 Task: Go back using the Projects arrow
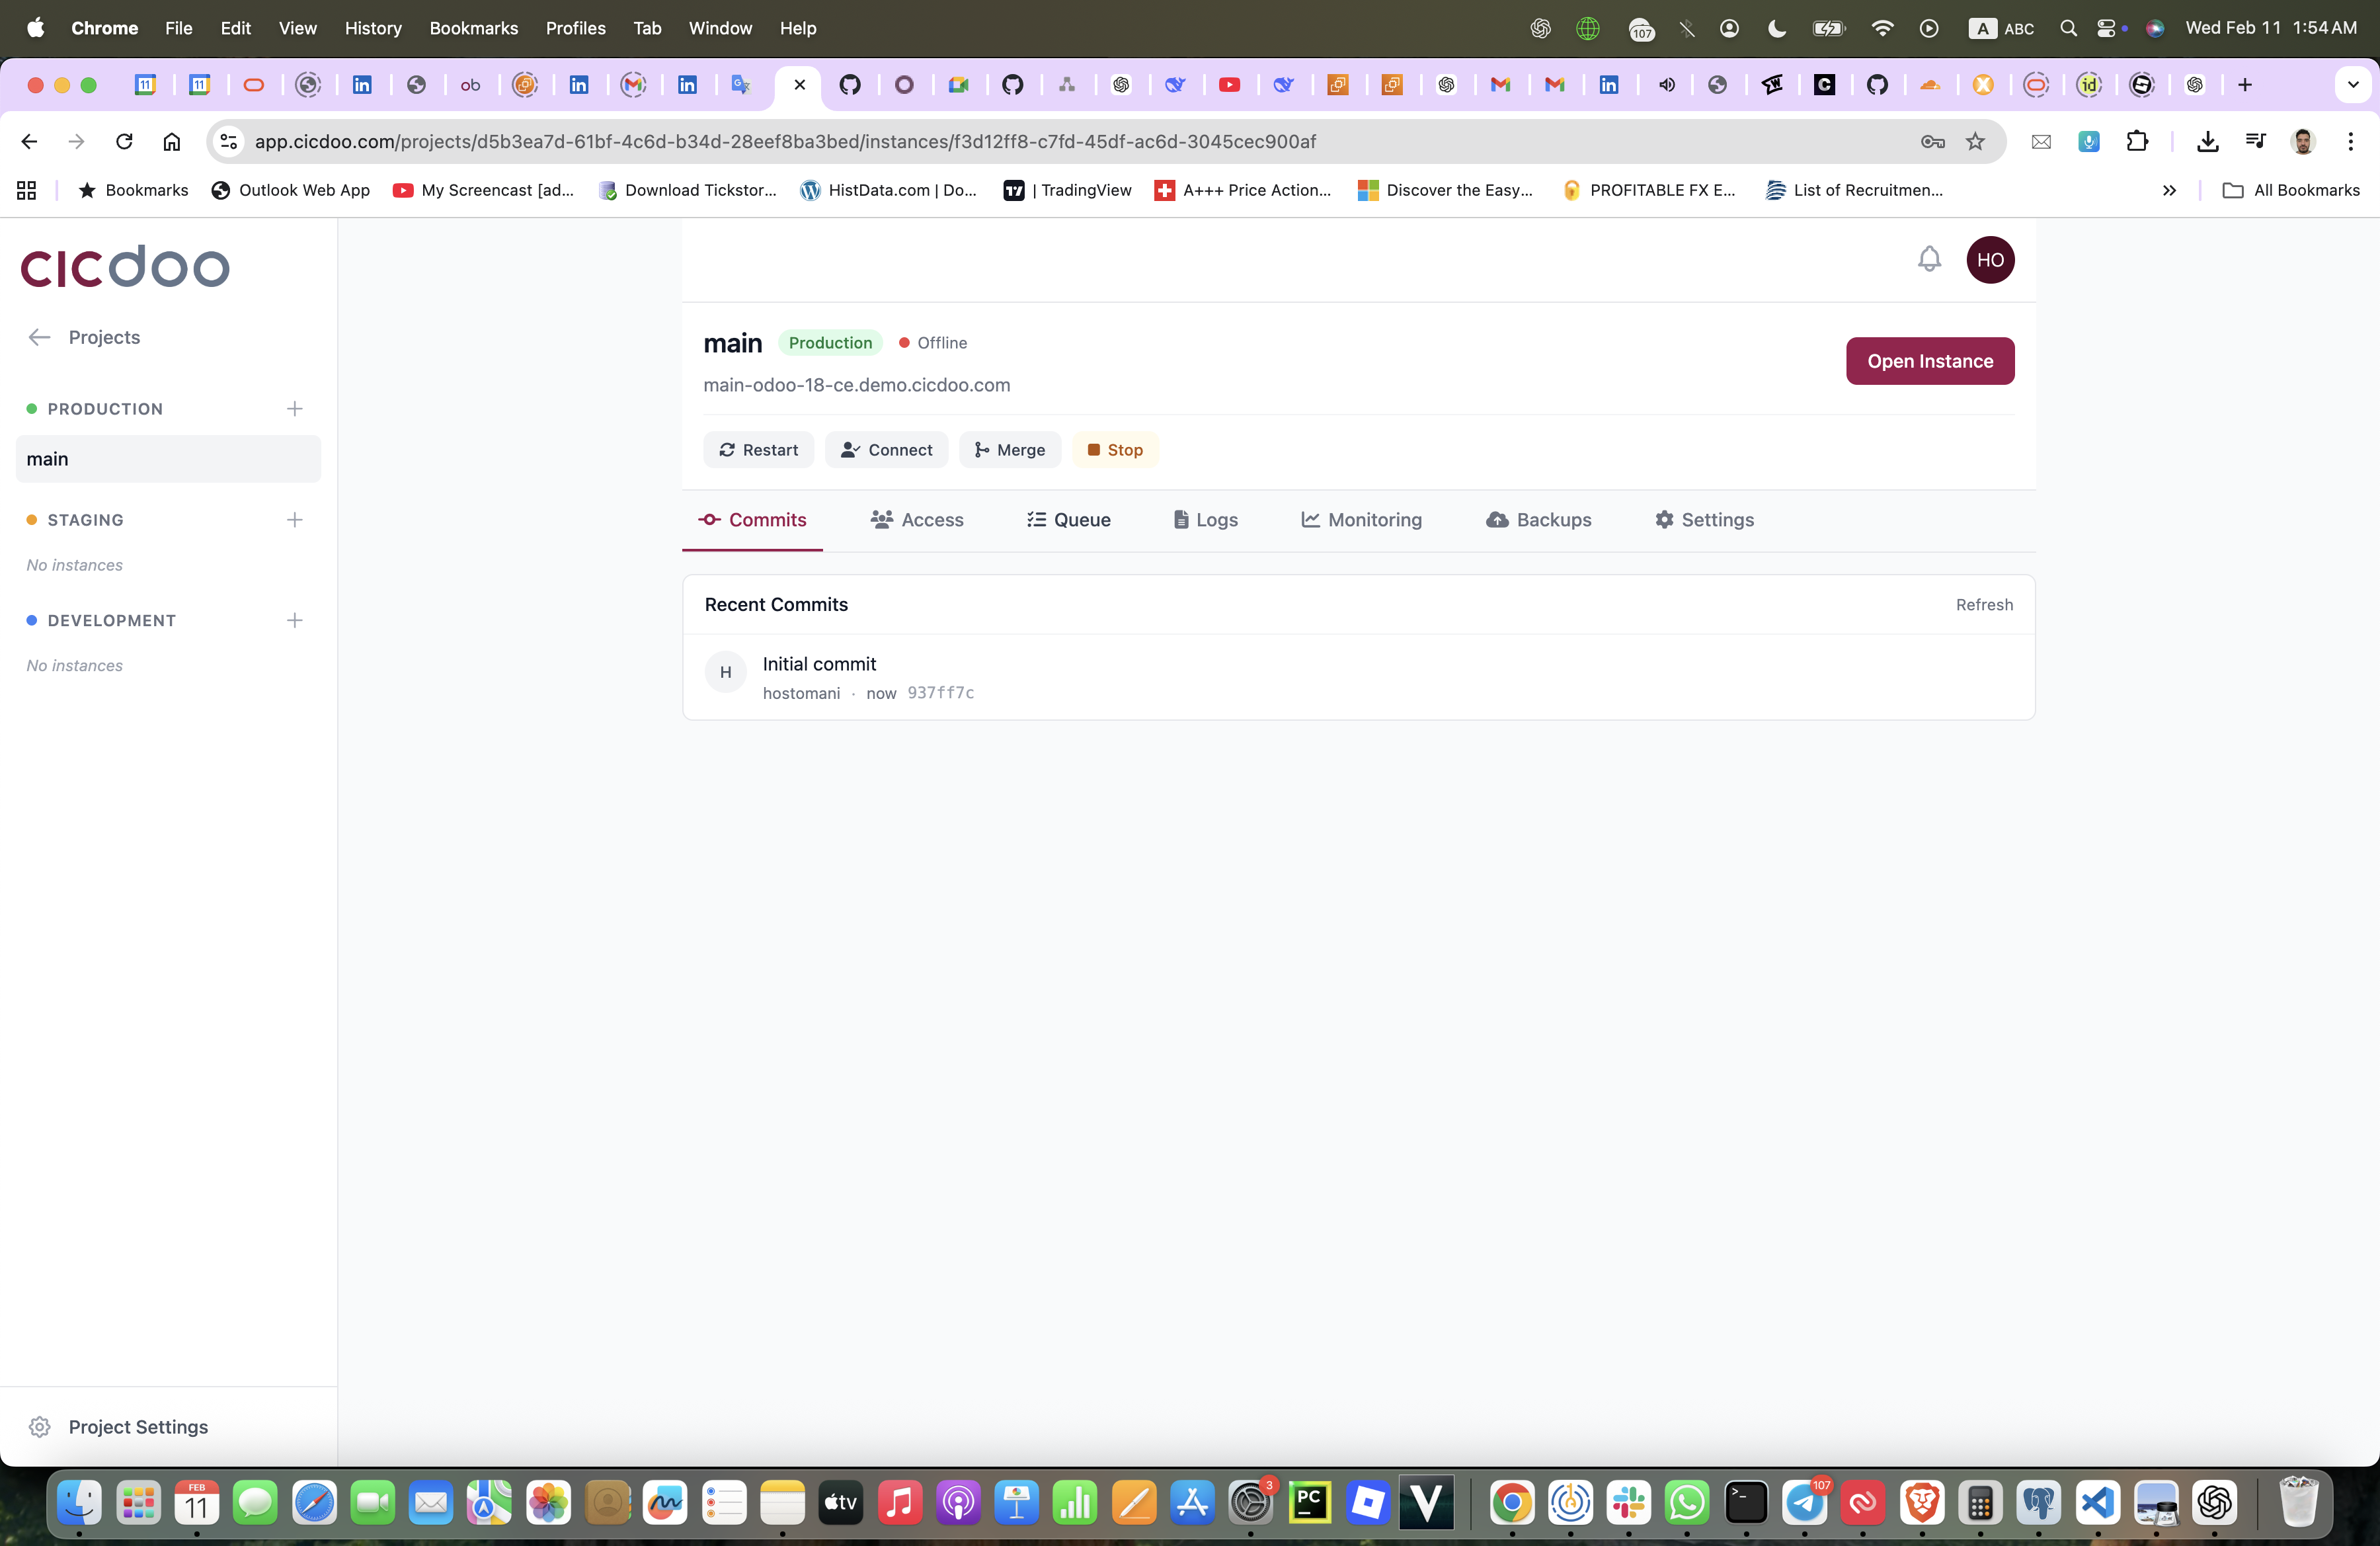40,337
